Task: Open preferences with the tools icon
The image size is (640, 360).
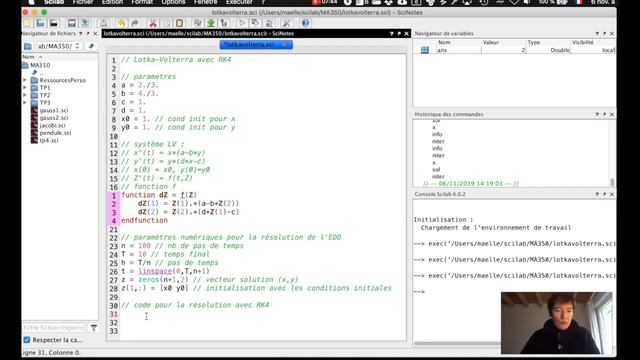Action: [287, 23]
